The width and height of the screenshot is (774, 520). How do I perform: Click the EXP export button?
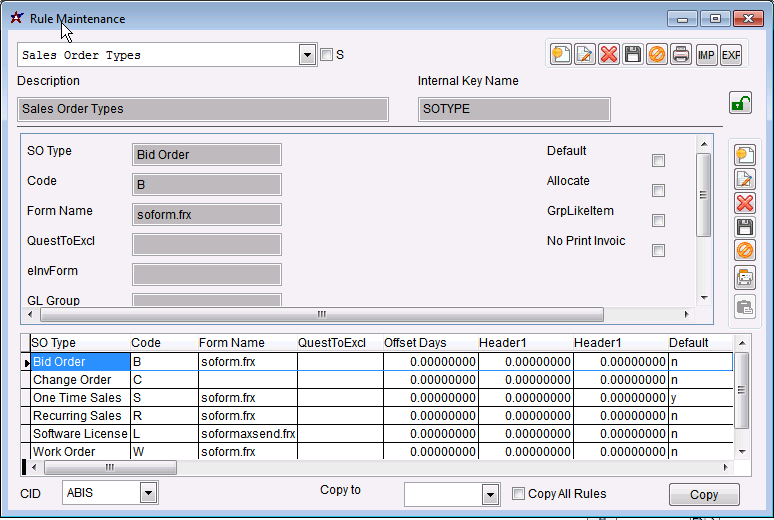731,54
